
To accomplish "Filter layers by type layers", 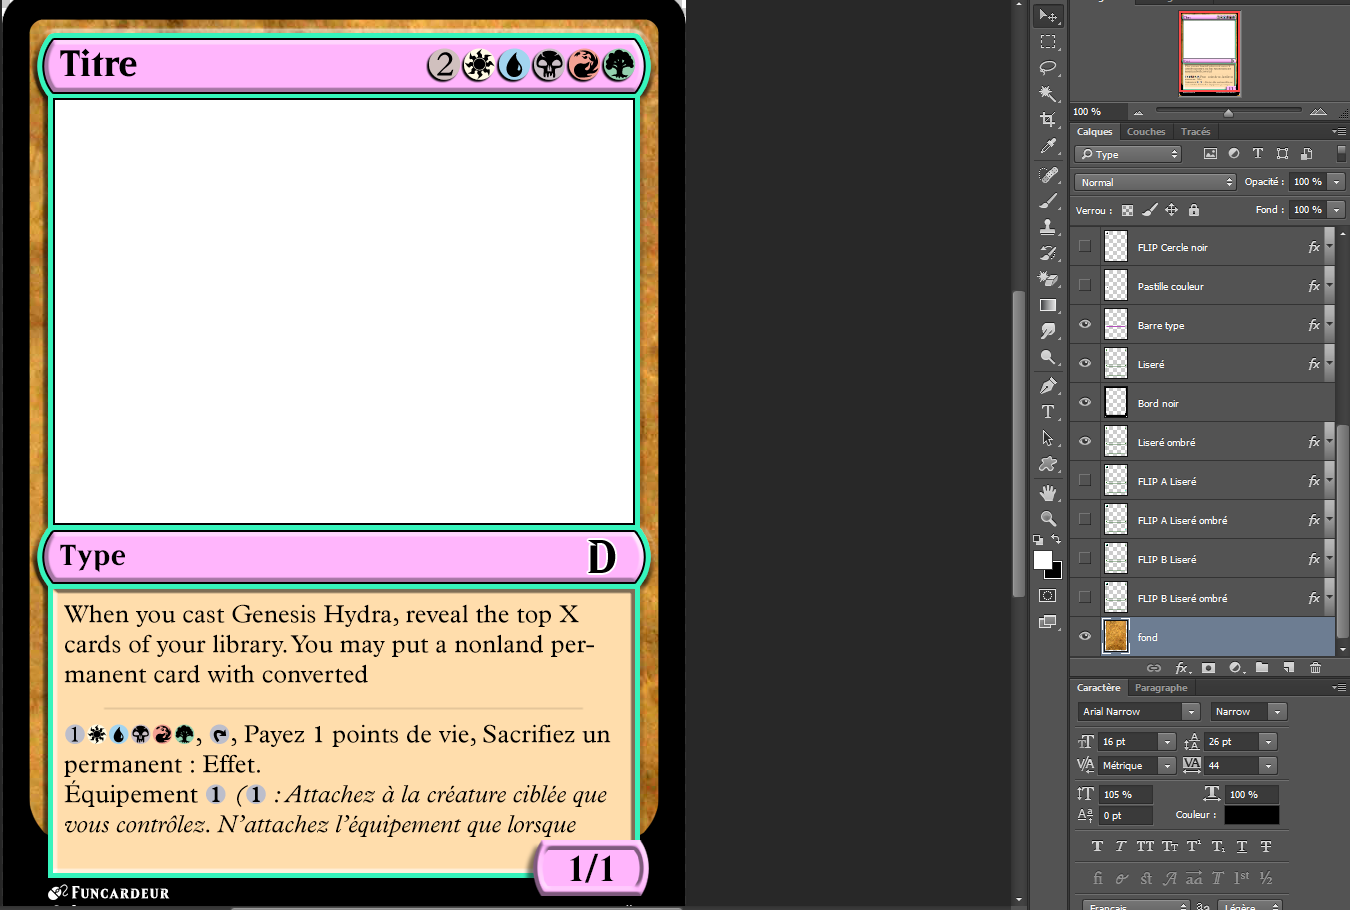I will click(1258, 154).
